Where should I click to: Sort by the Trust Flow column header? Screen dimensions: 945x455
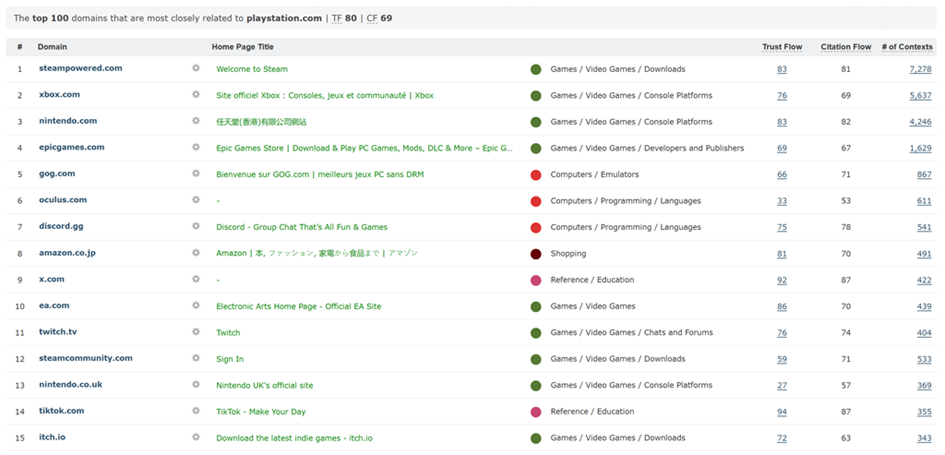(x=782, y=47)
